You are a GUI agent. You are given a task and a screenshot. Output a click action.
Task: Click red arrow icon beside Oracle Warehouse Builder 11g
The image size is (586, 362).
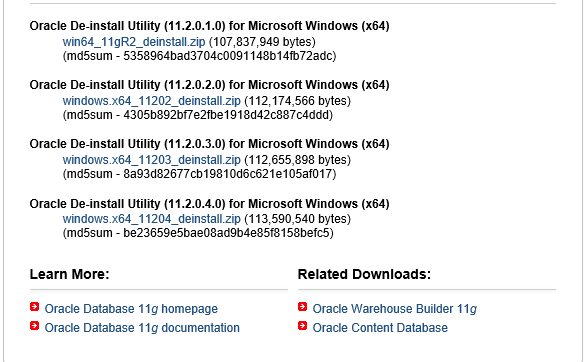pos(302,307)
